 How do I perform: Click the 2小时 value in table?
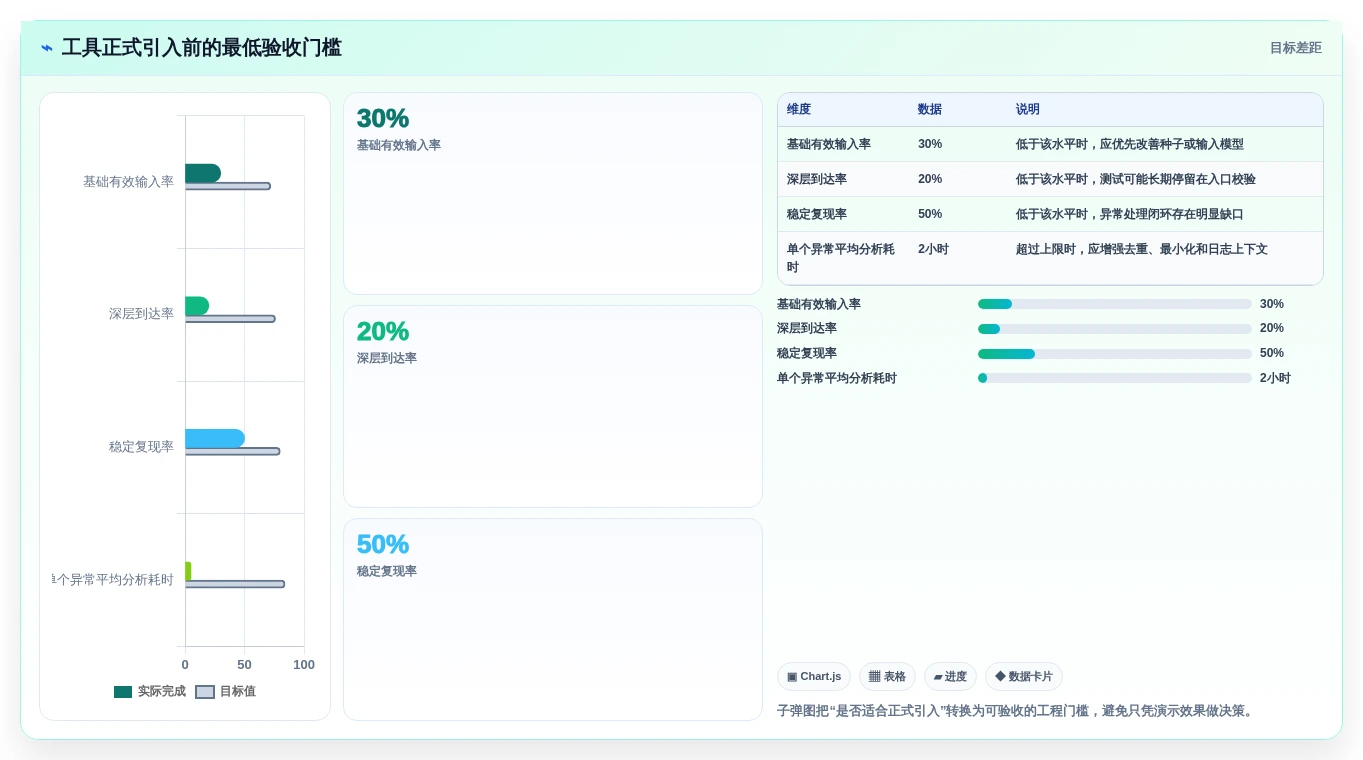click(933, 249)
